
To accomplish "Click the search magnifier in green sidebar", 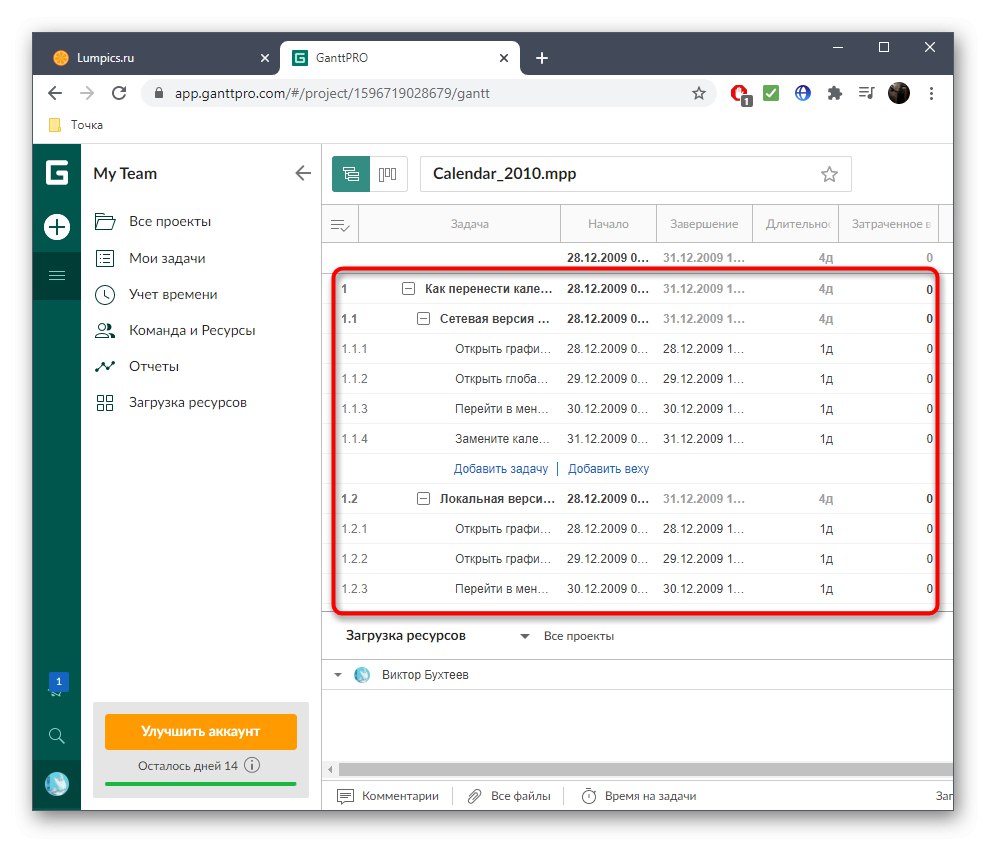I will click(57, 736).
